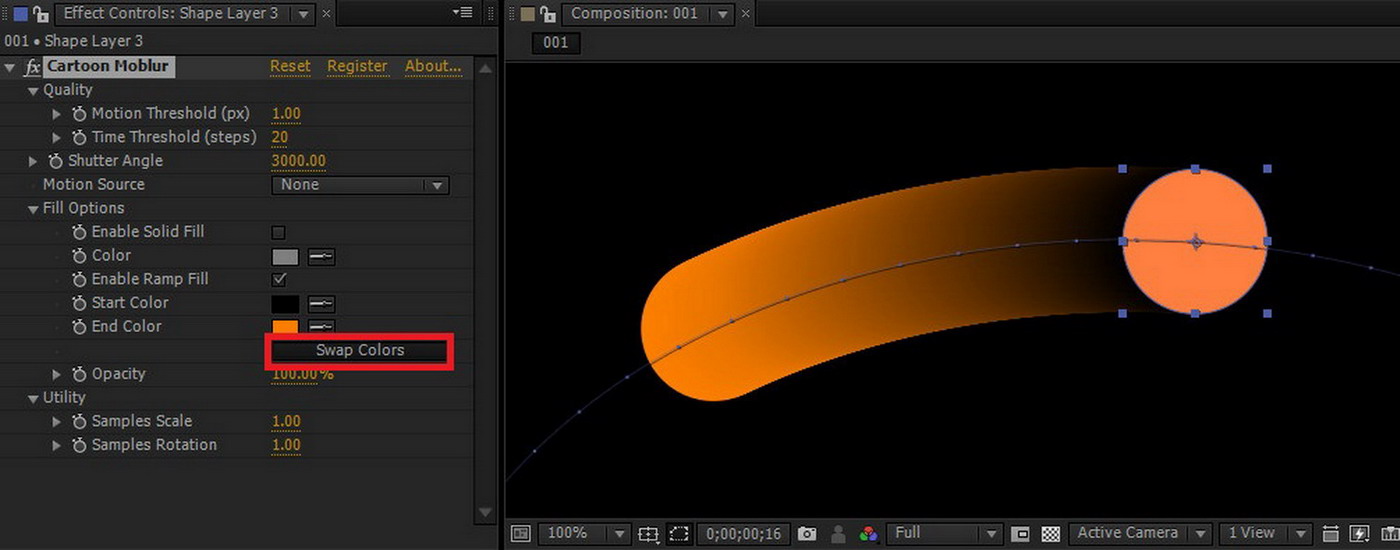Click the Motion Threshold stopwatch icon

pyautogui.click(x=80, y=114)
